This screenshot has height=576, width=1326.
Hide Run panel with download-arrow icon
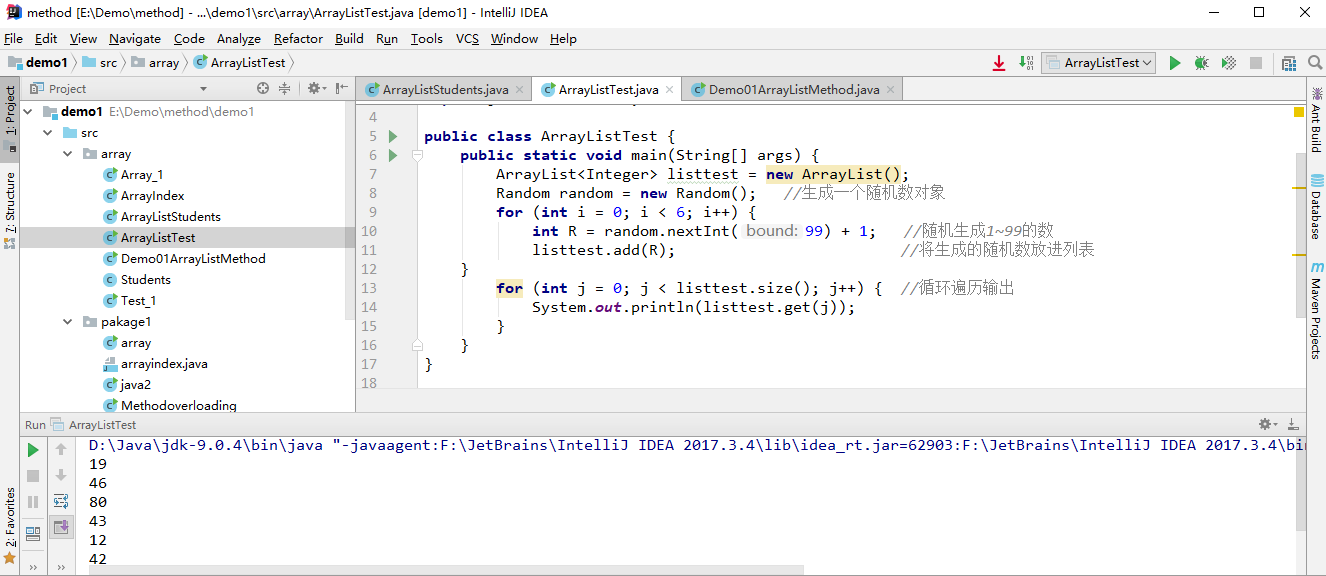click(1294, 424)
